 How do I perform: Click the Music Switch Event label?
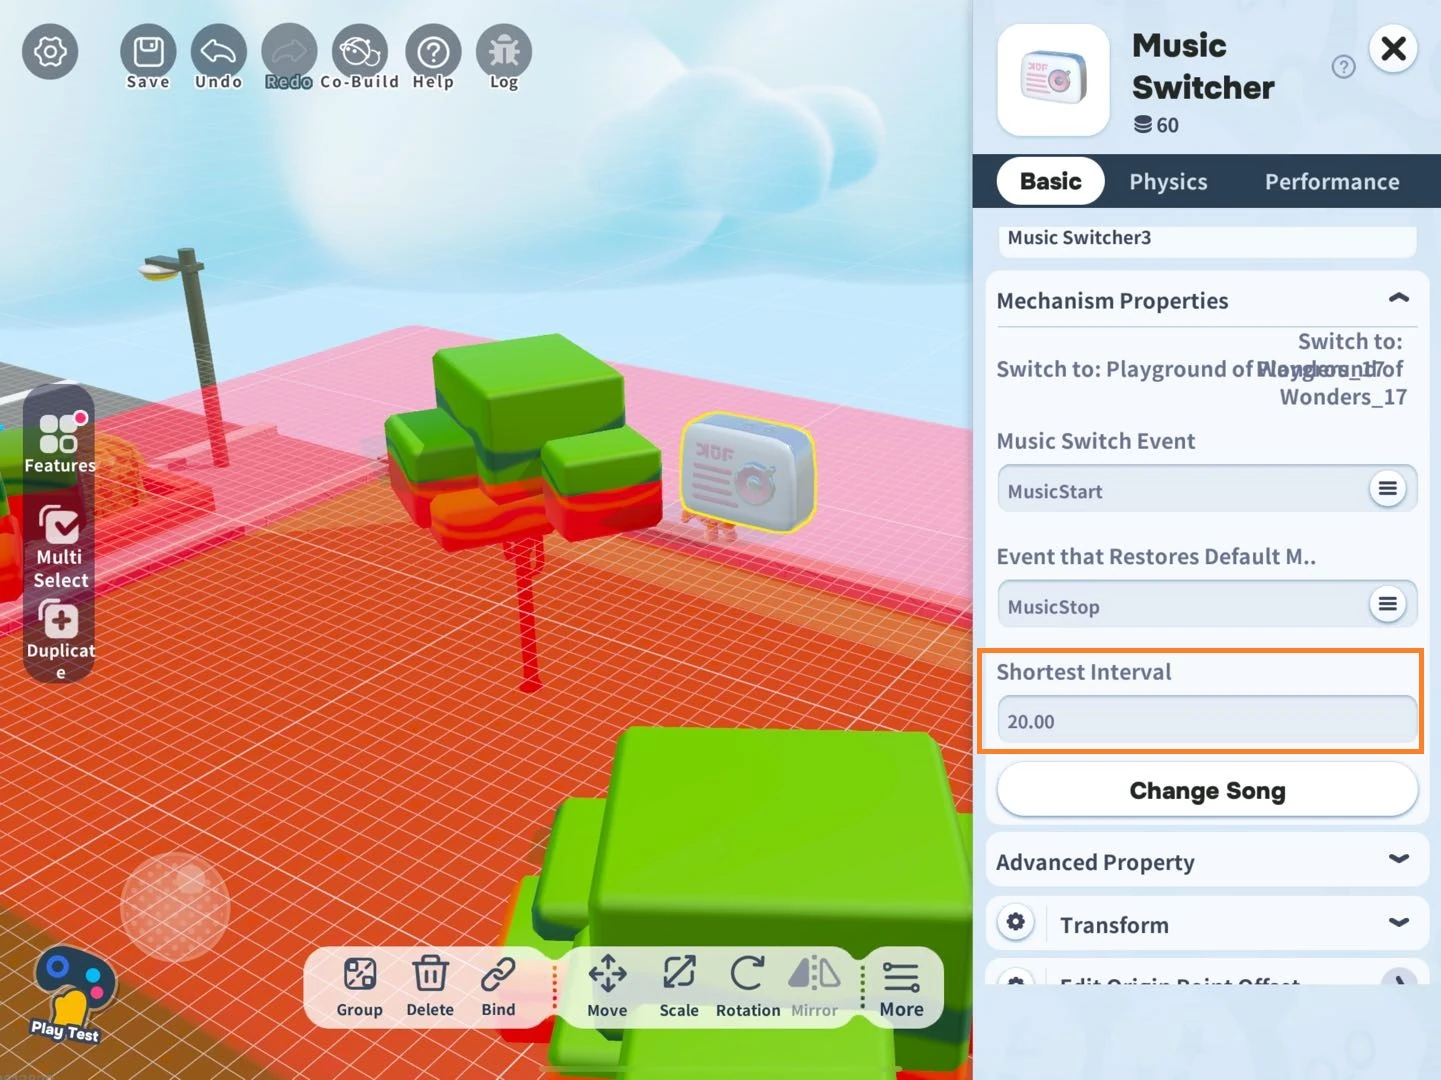1096,441
